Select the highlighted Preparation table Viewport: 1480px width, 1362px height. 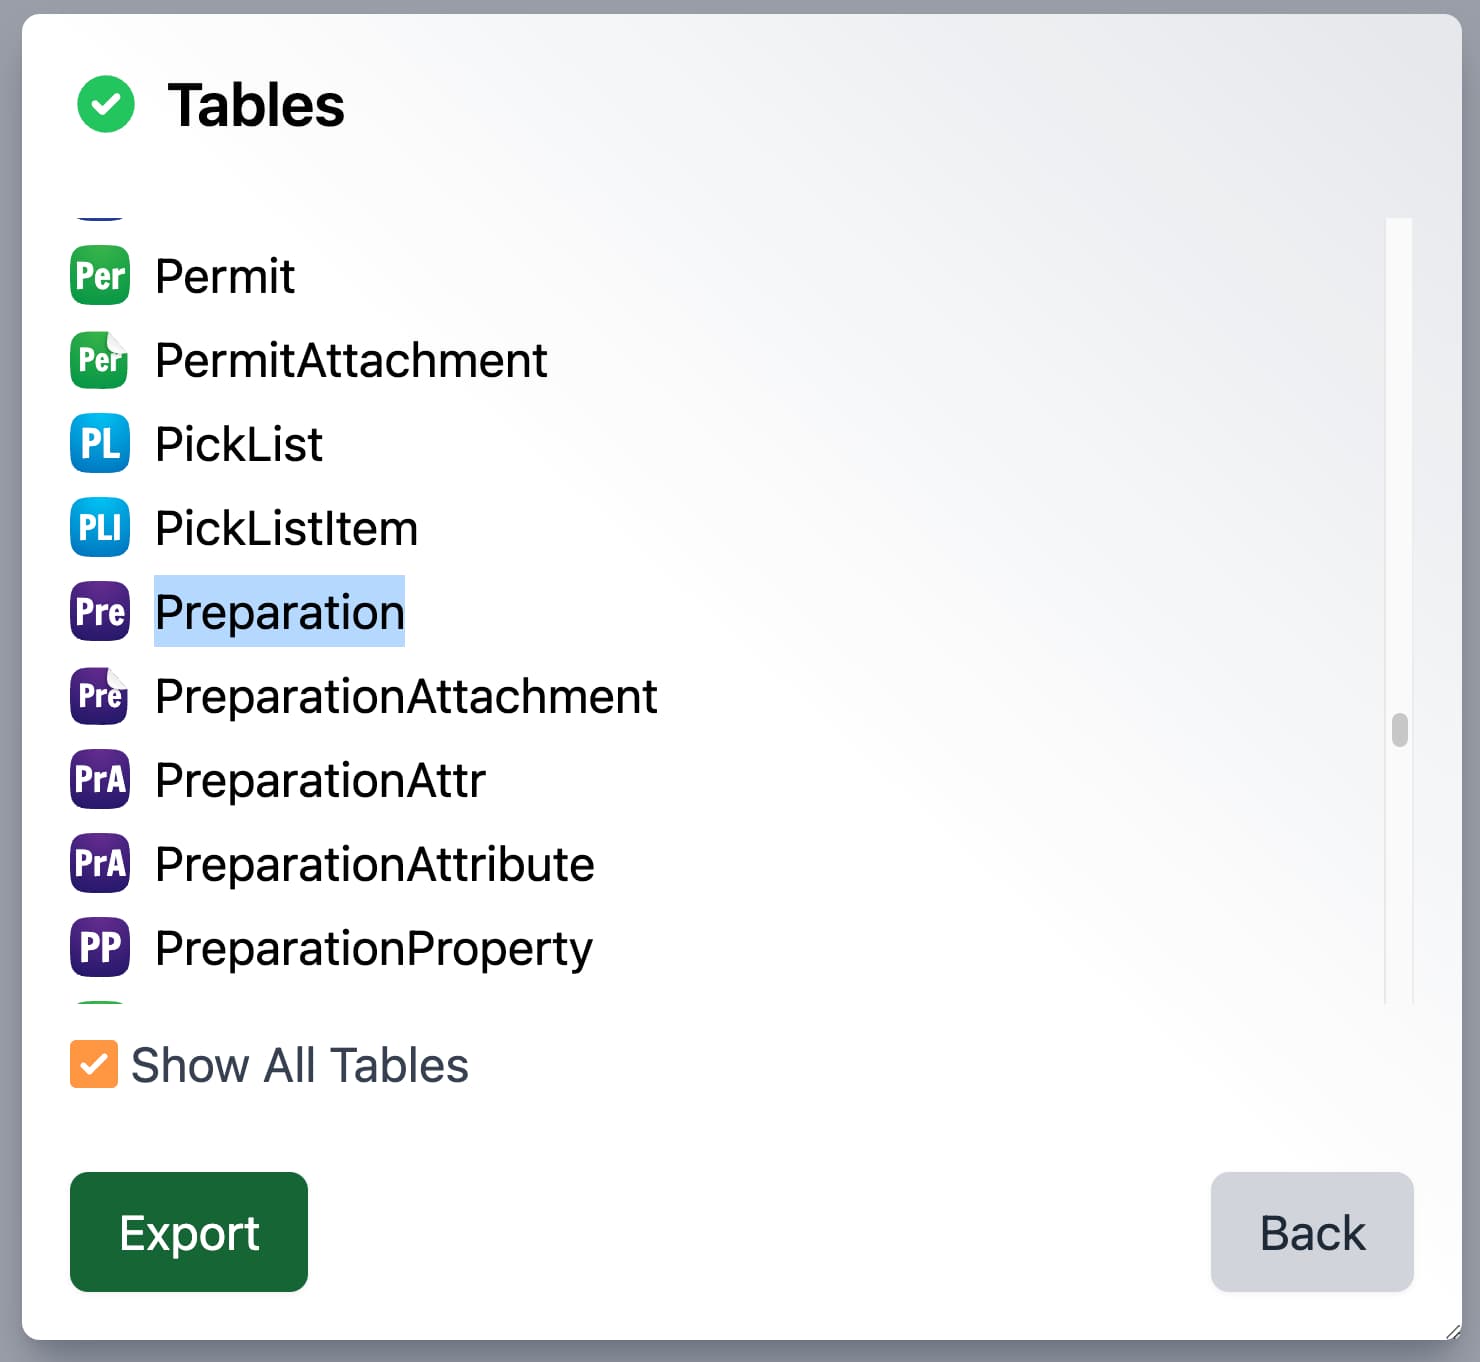coord(279,612)
